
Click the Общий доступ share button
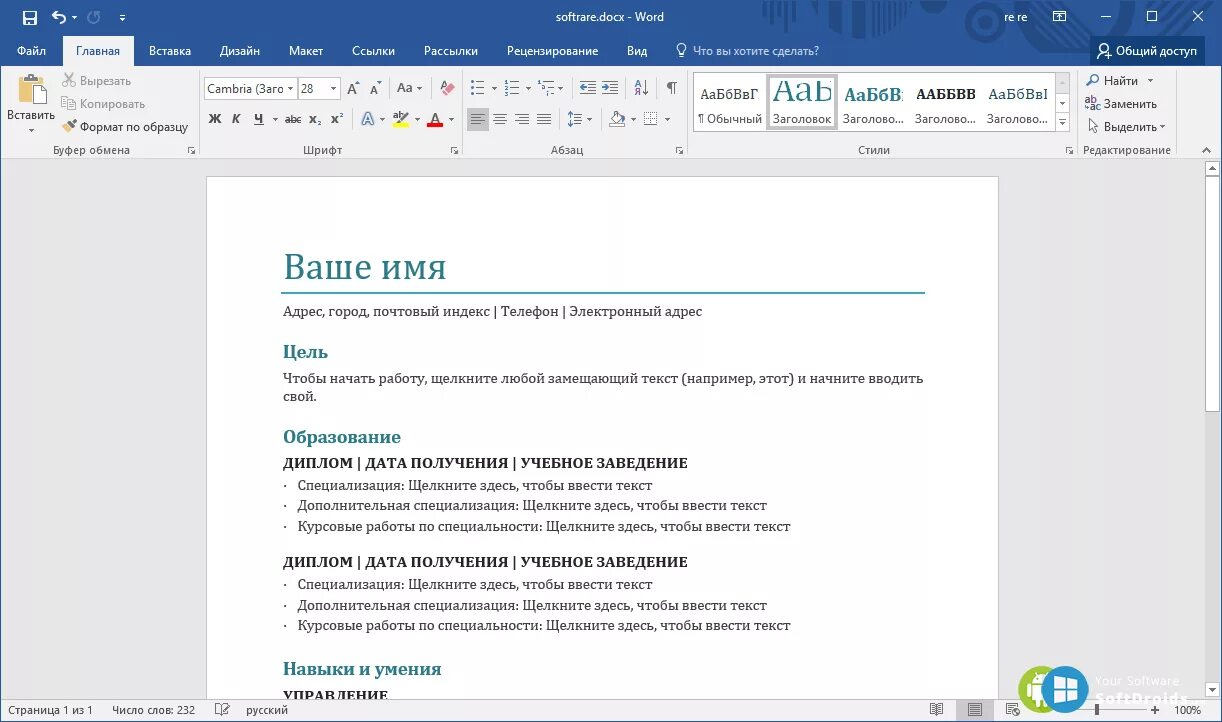[1146, 51]
